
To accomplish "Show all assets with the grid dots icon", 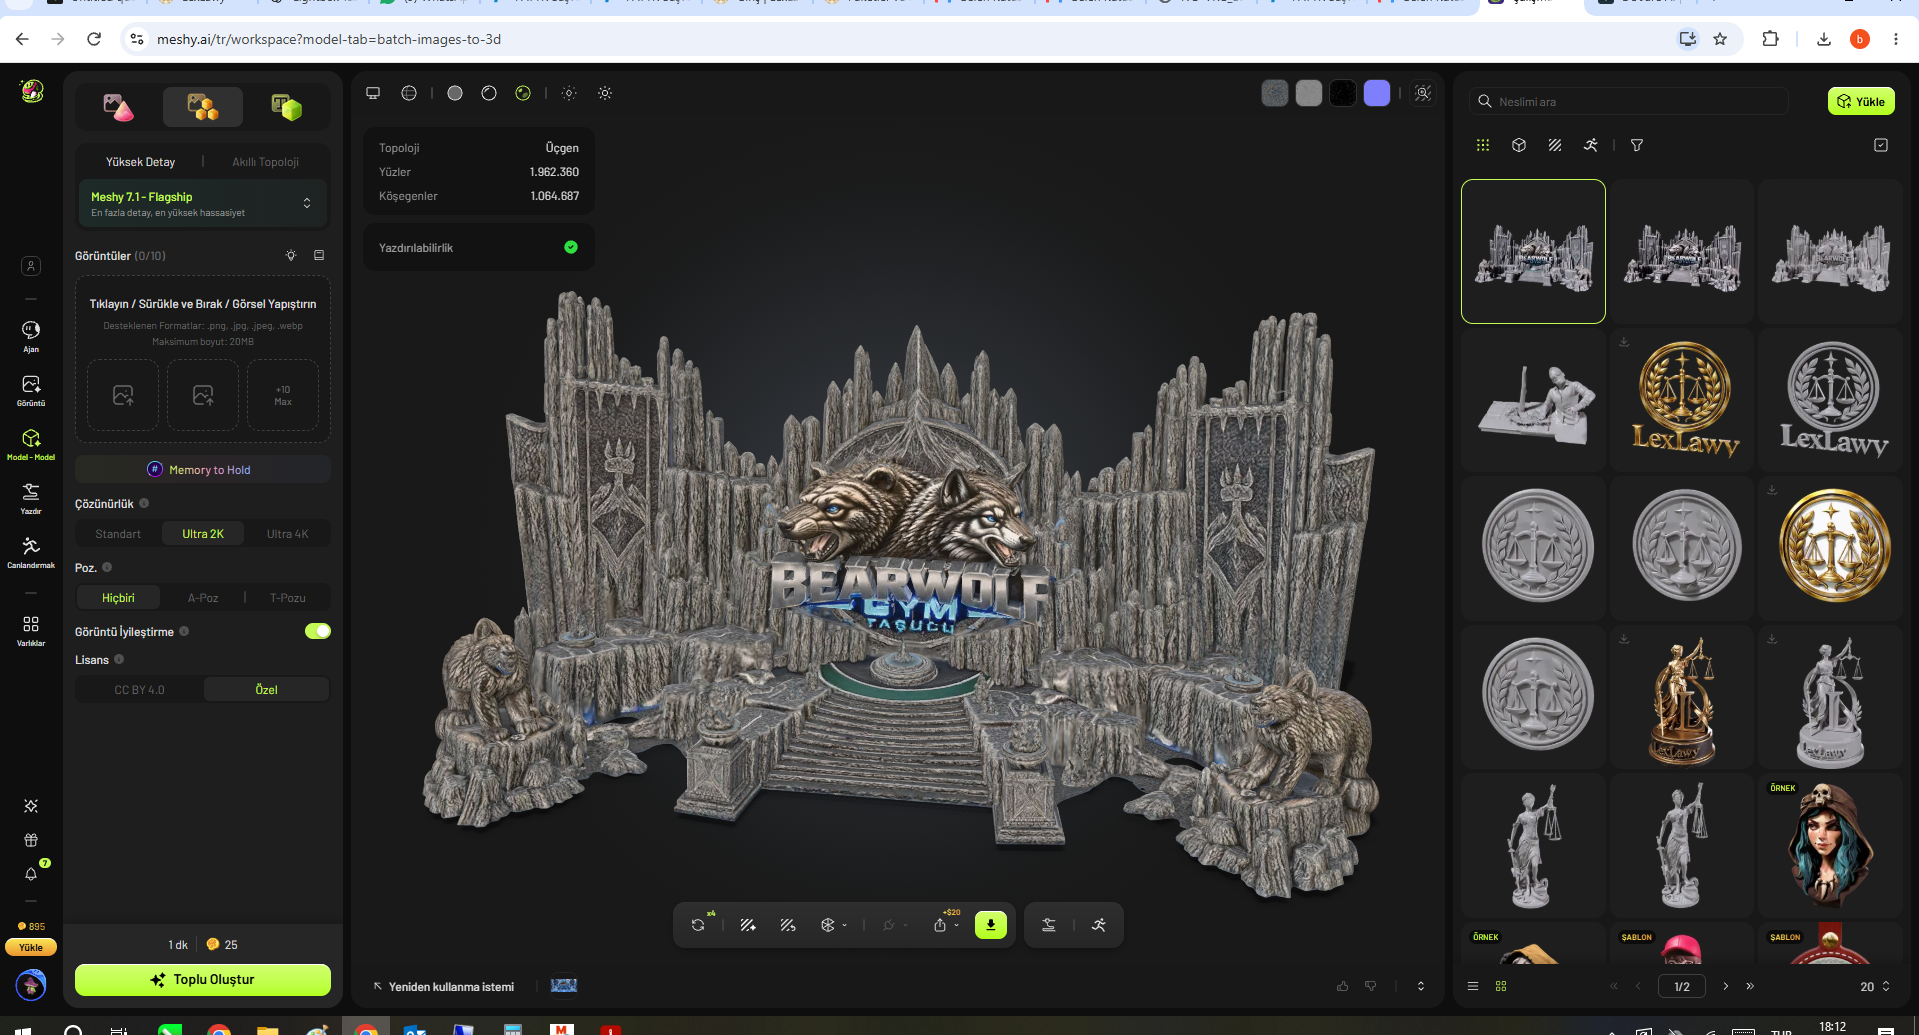I will (x=1483, y=145).
